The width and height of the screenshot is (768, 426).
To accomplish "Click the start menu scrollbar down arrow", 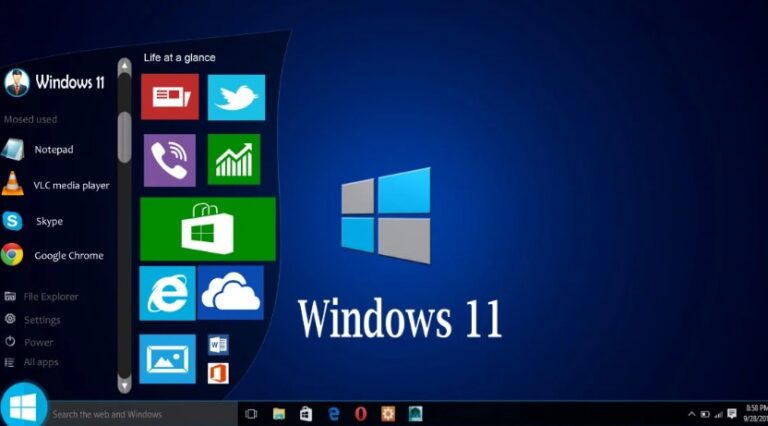I will click(x=124, y=385).
